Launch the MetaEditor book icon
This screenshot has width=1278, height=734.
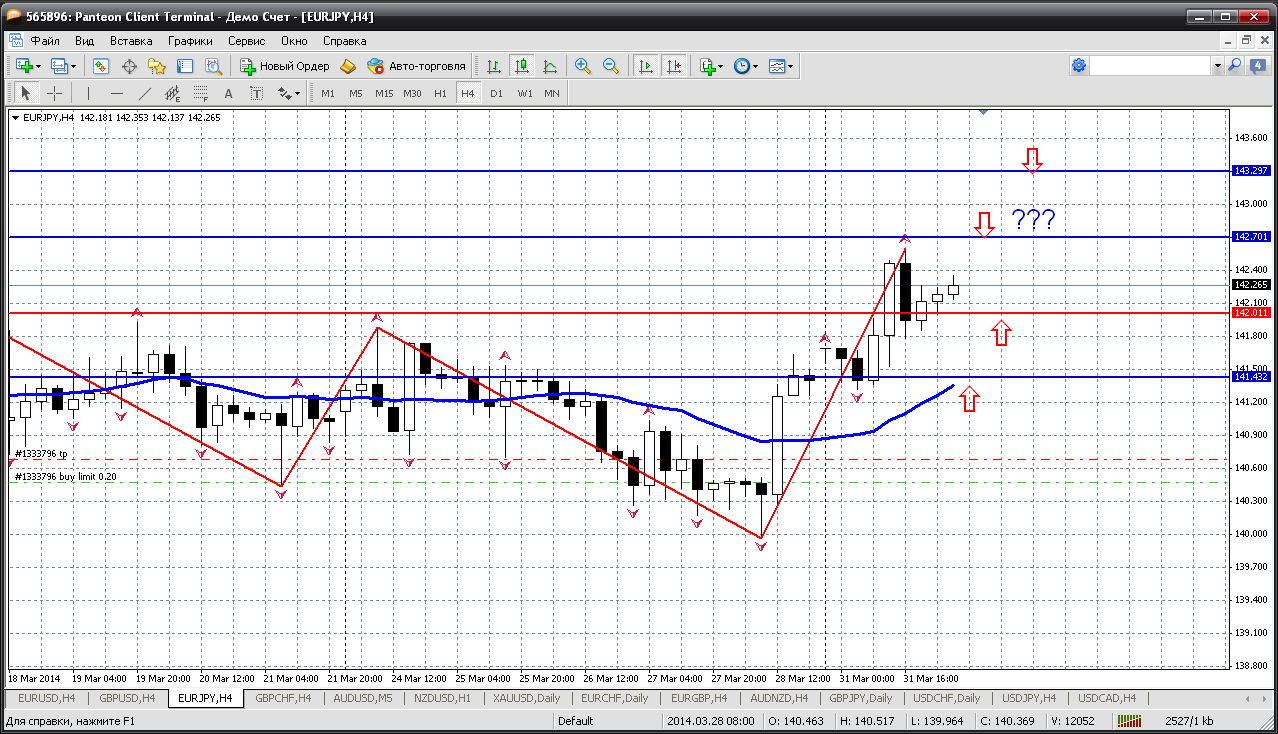click(x=348, y=66)
